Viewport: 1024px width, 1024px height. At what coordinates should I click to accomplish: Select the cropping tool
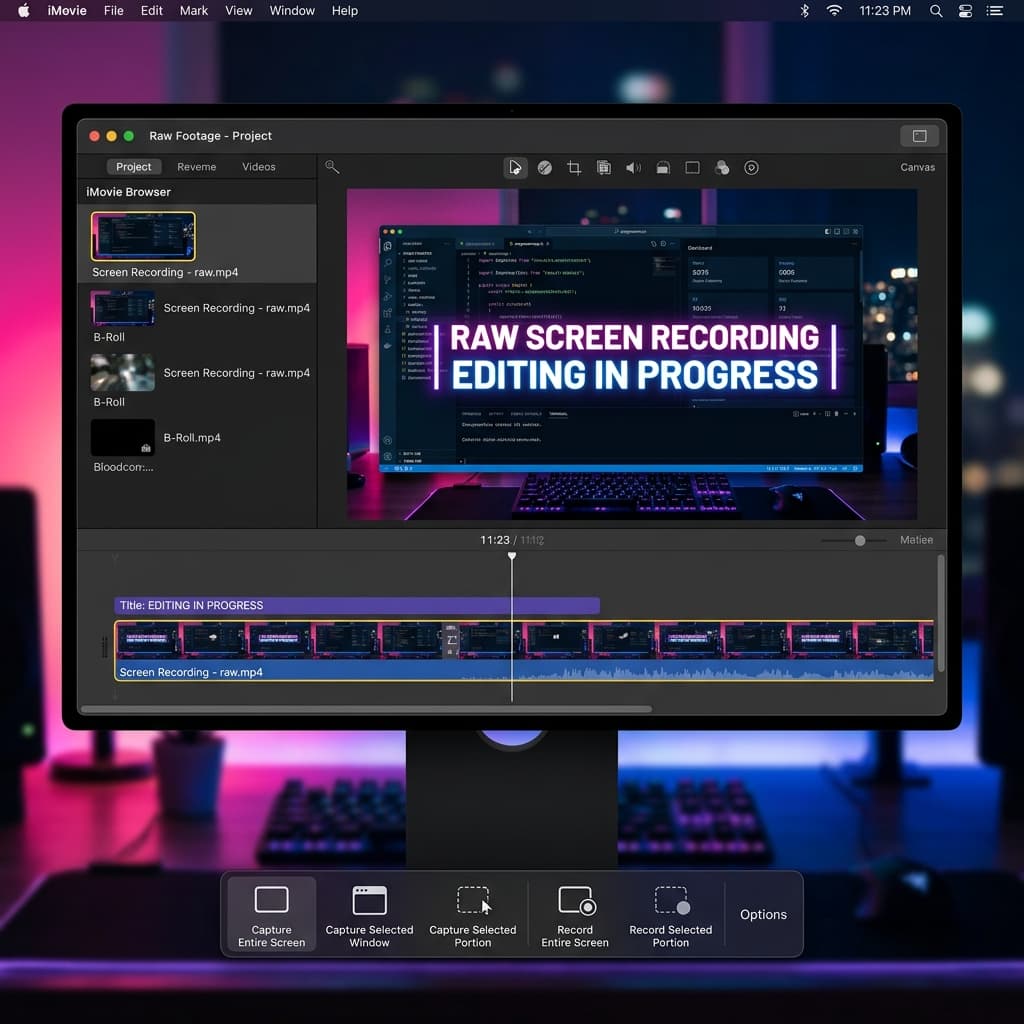click(x=574, y=167)
